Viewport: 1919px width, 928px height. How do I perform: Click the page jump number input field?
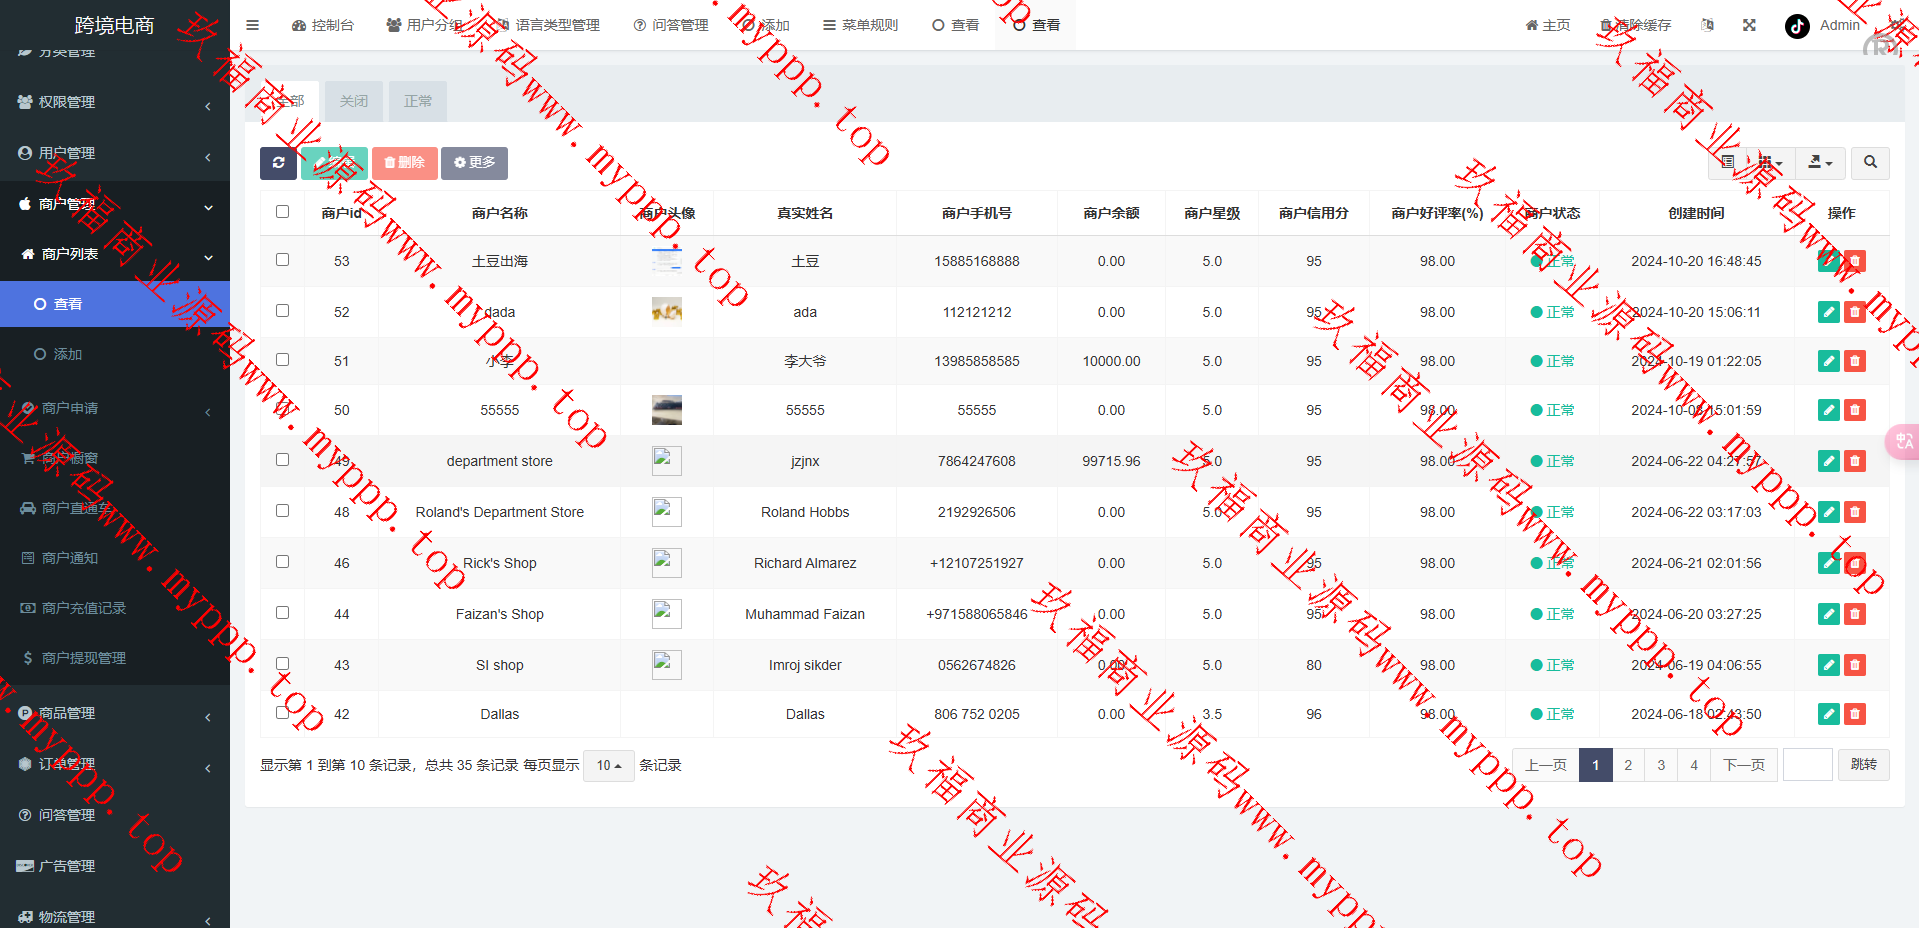pyautogui.click(x=1807, y=765)
